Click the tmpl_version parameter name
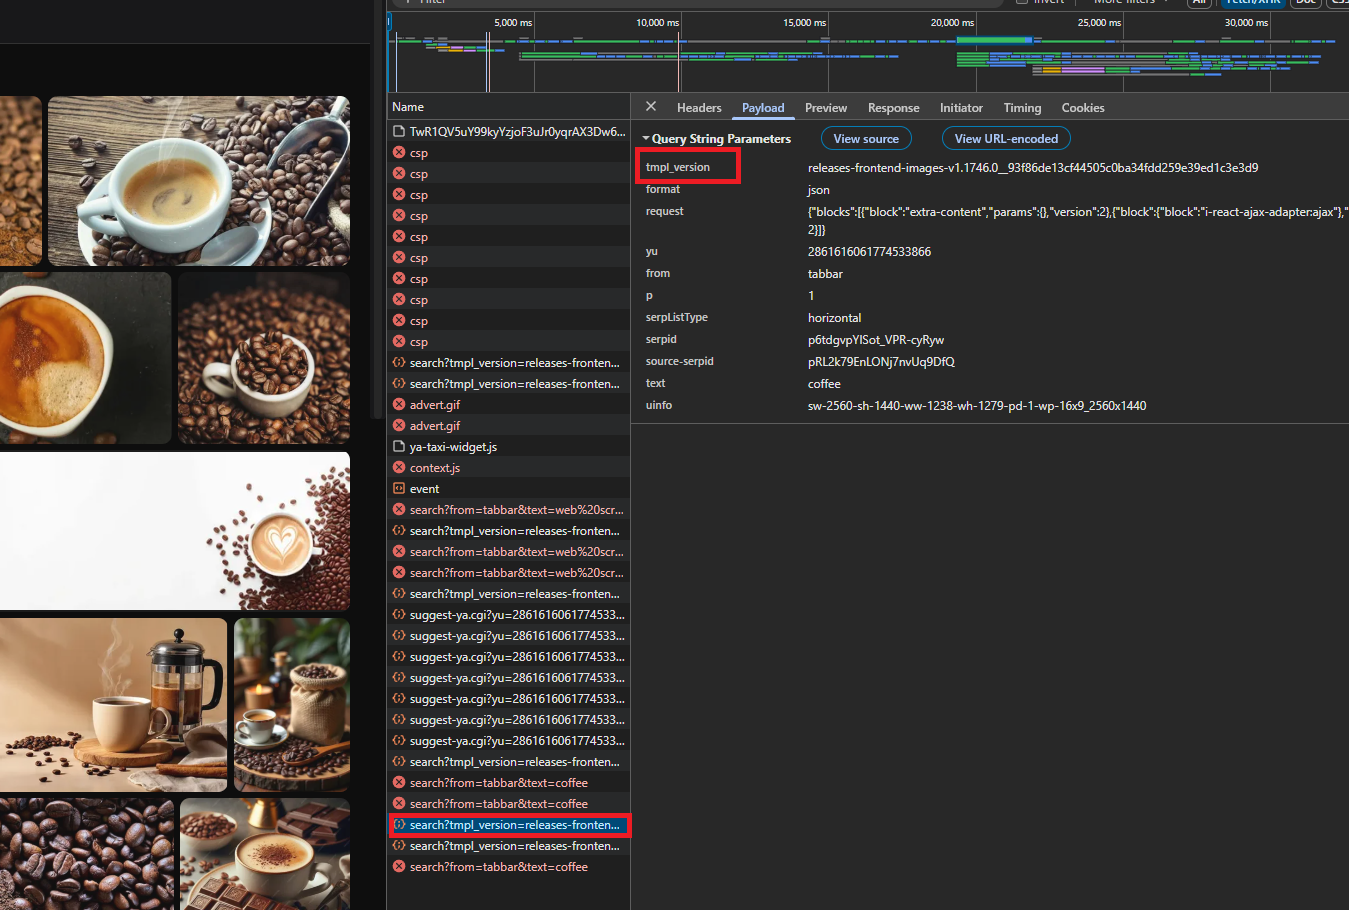1349x910 pixels. [x=678, y=167]
